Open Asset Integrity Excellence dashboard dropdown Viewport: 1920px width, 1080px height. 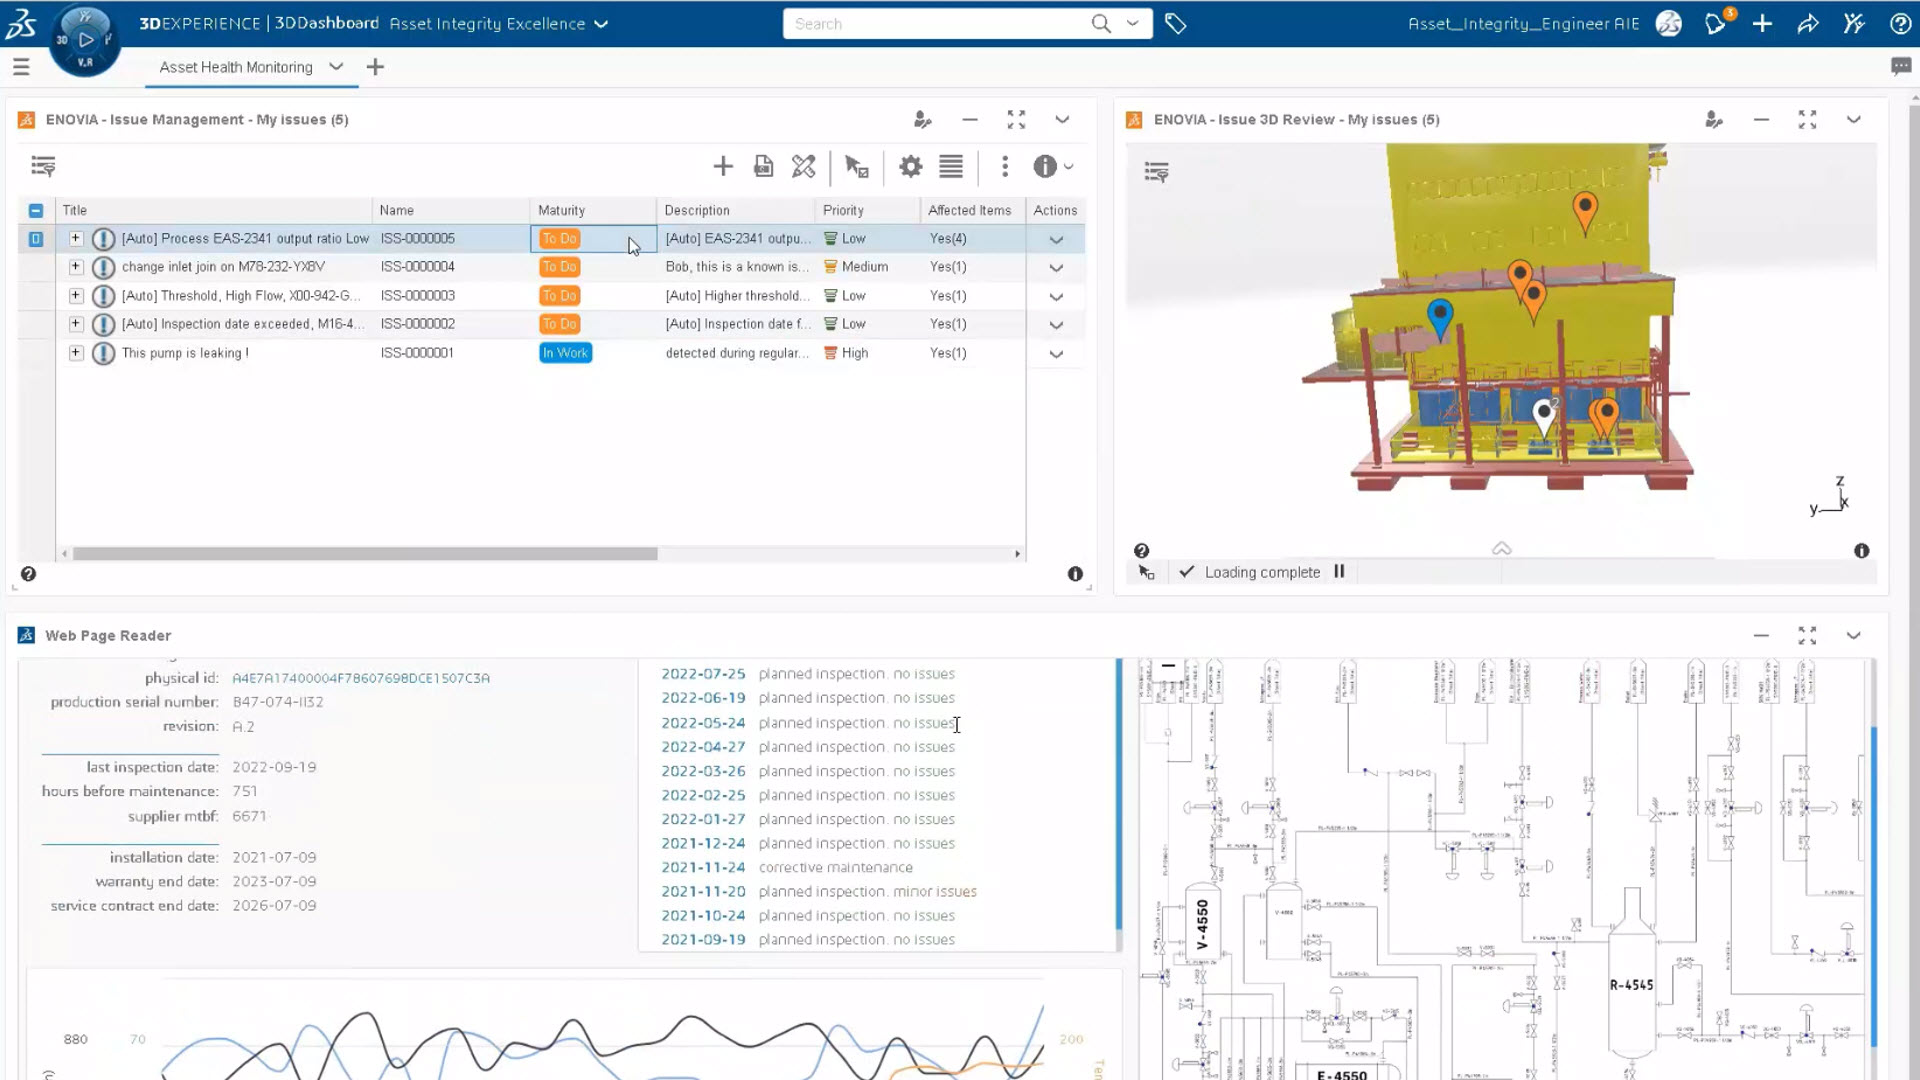tap(601, 24)
